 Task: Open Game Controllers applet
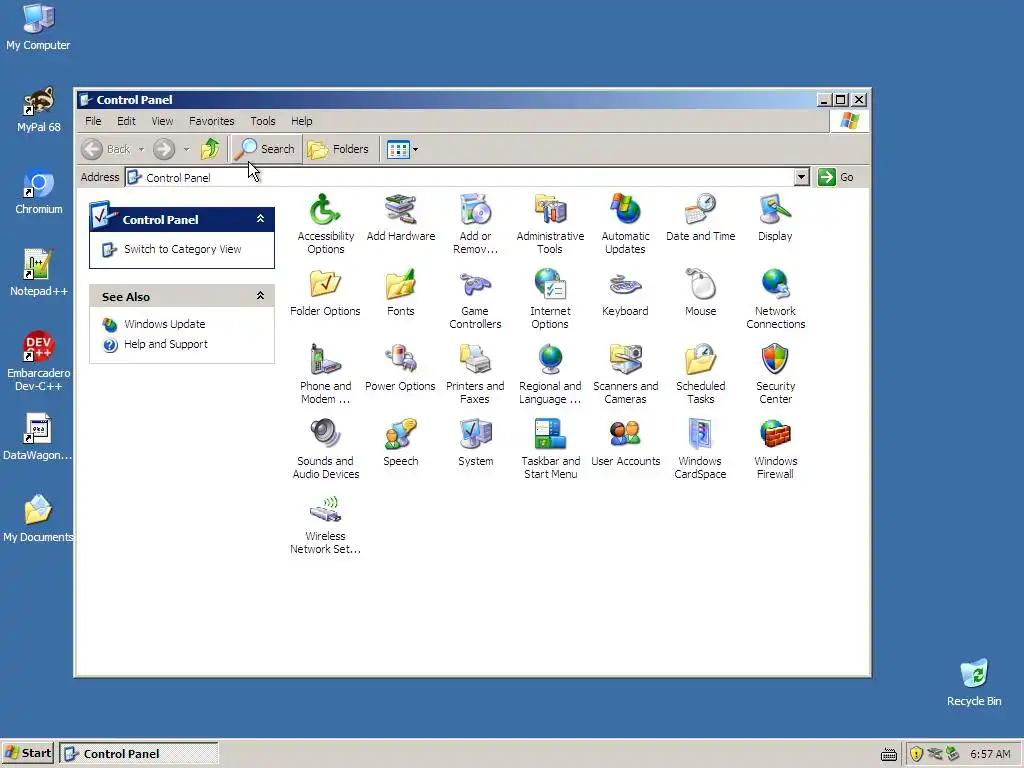pos(475,299)
